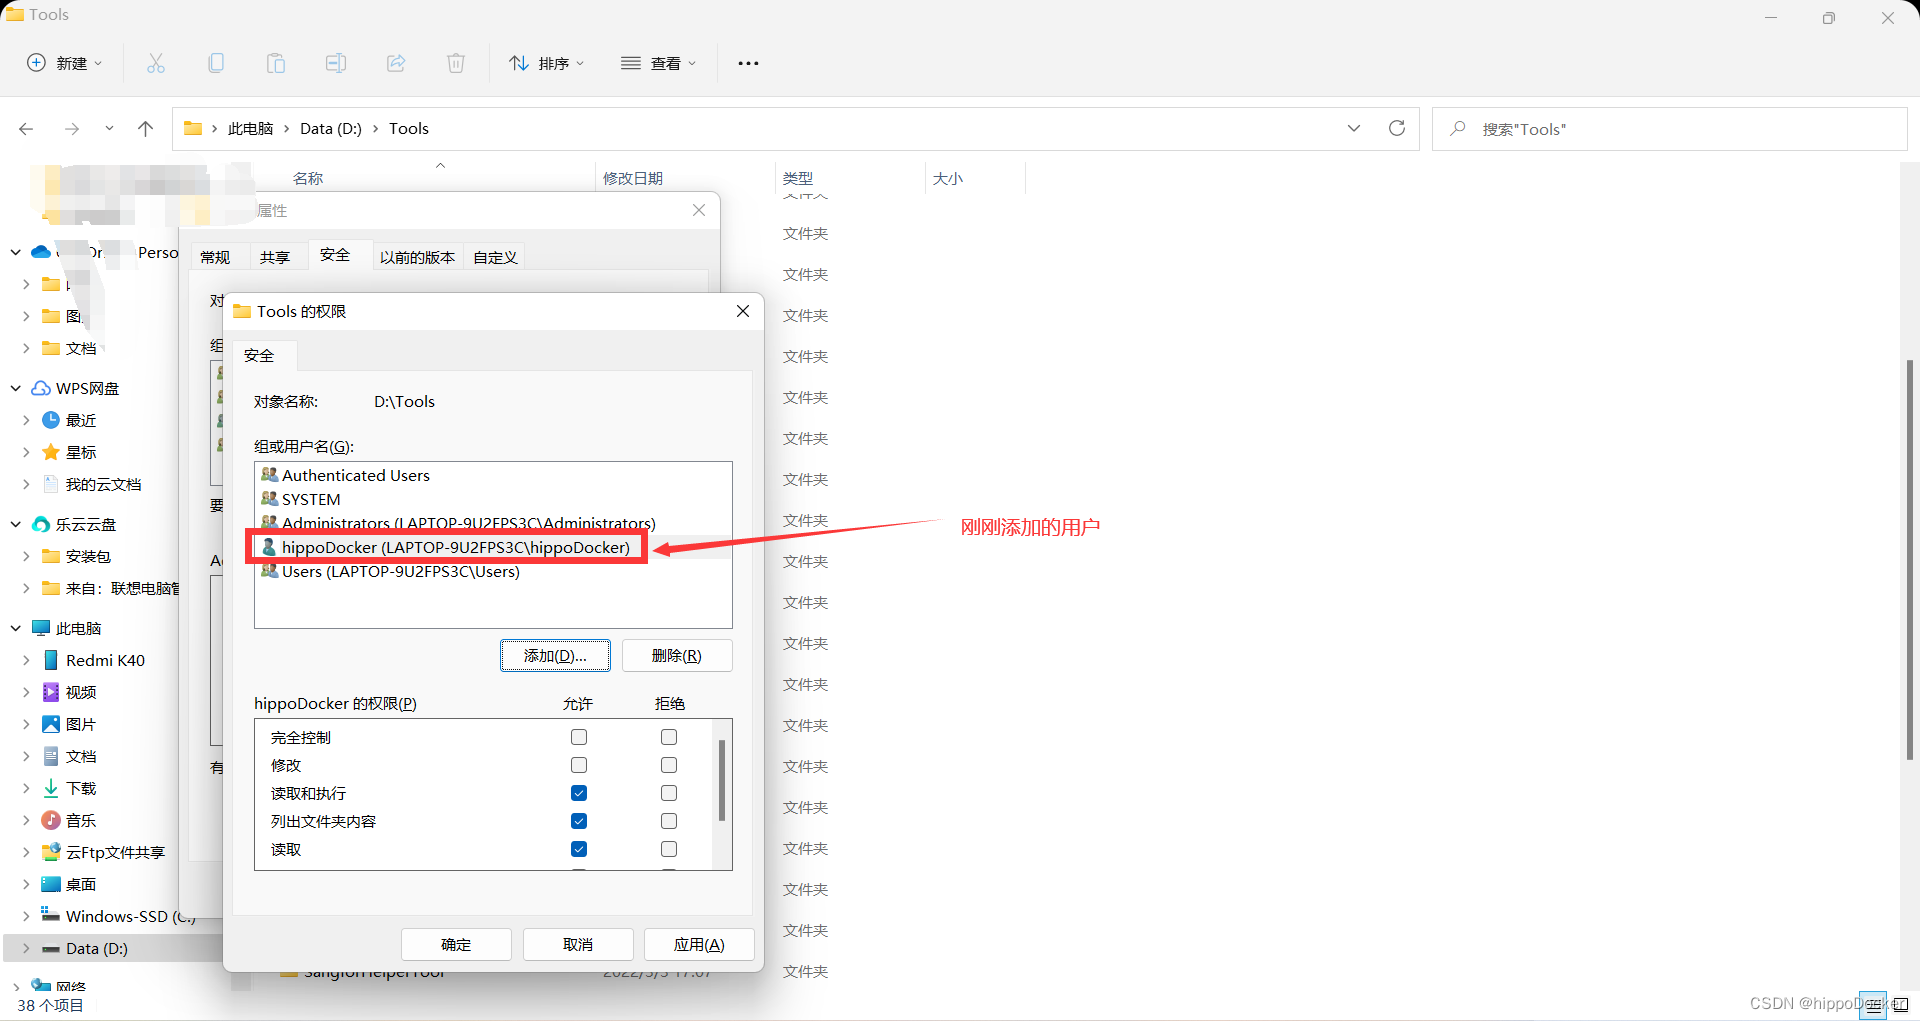Switch to 自定义 tab
Viewport: 1920px width, 1021px height.
(x=495, y=257)
